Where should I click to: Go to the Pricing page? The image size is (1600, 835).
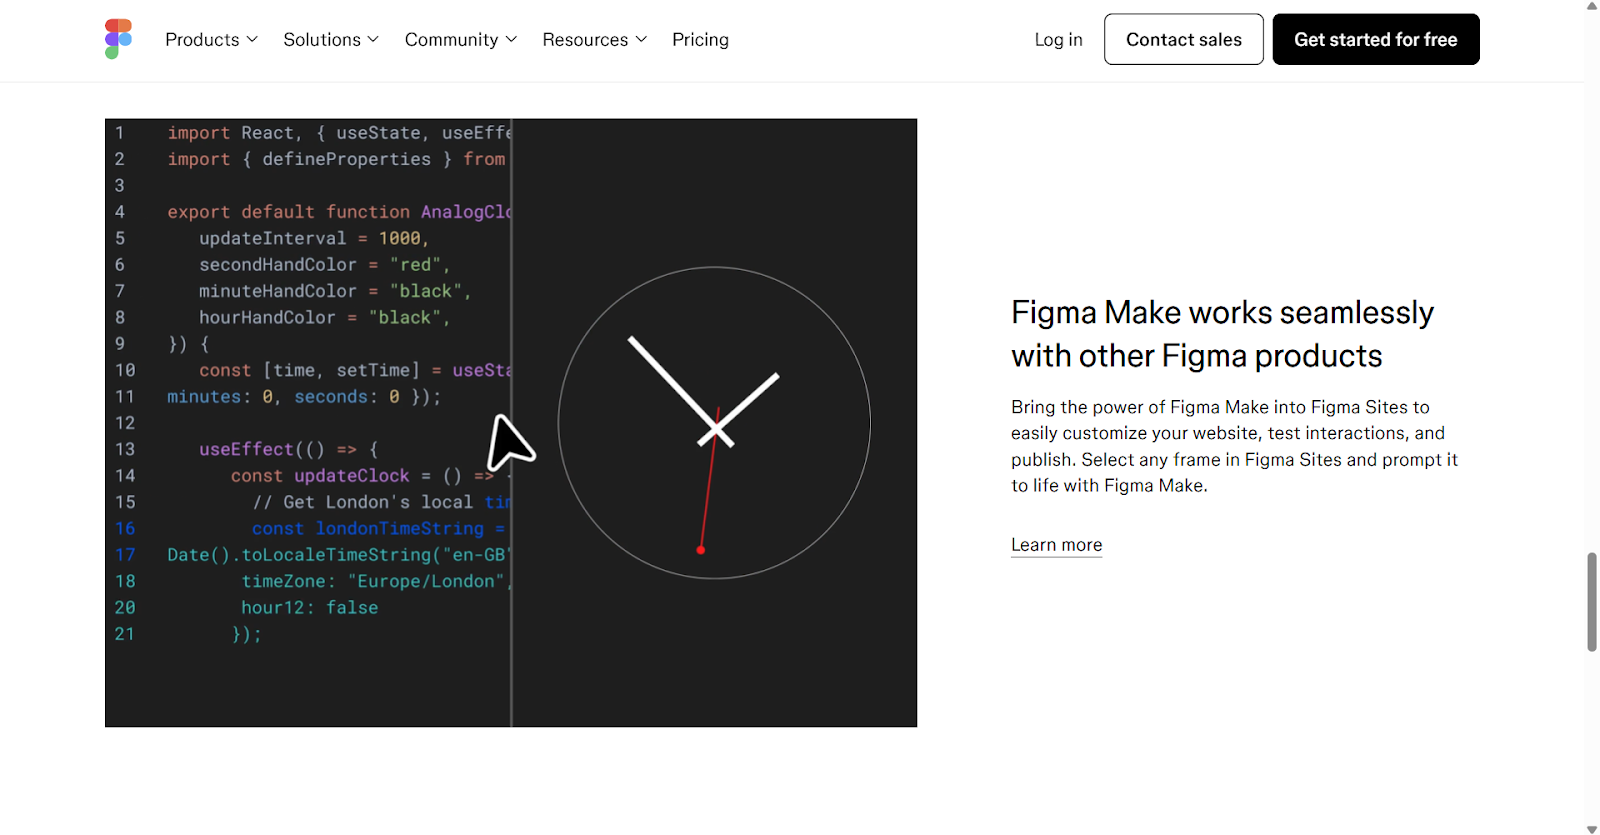700,40
